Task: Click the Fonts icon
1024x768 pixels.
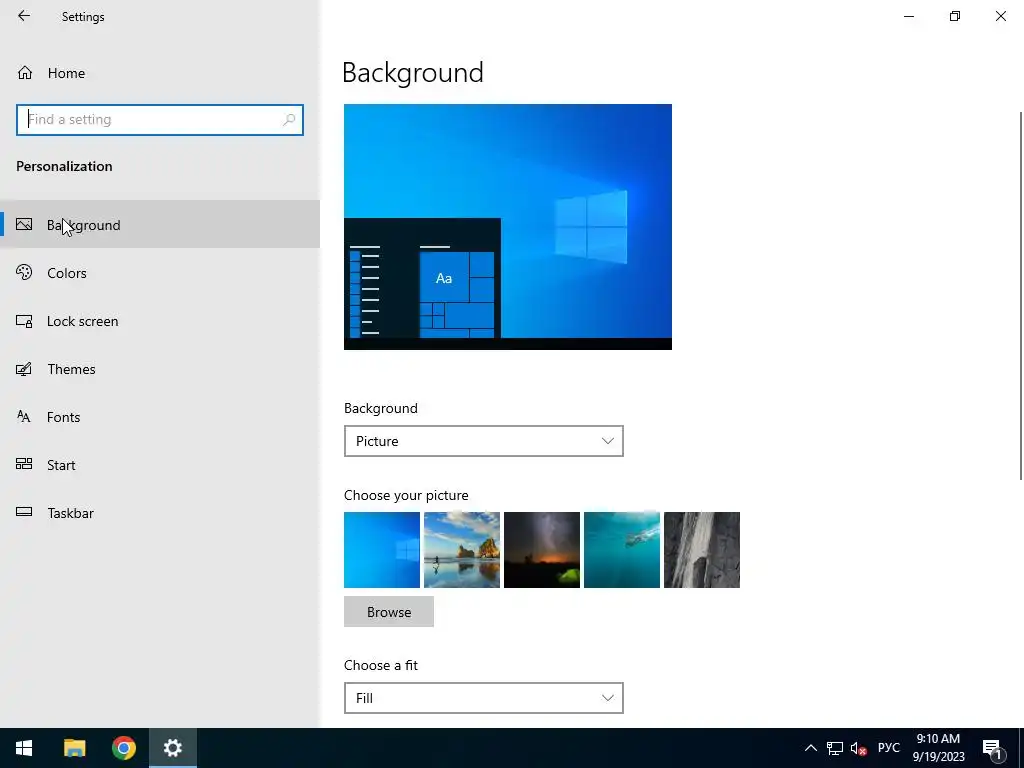Action: click(24, 417)
